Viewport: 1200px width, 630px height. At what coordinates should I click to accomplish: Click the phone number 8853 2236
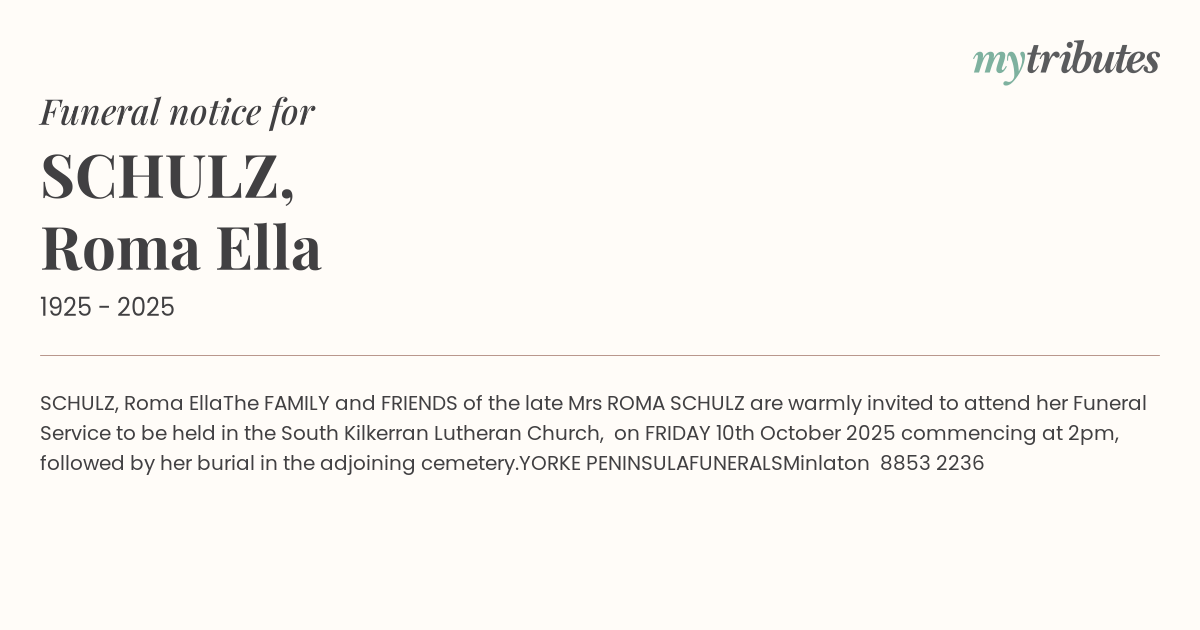(932, 464)
